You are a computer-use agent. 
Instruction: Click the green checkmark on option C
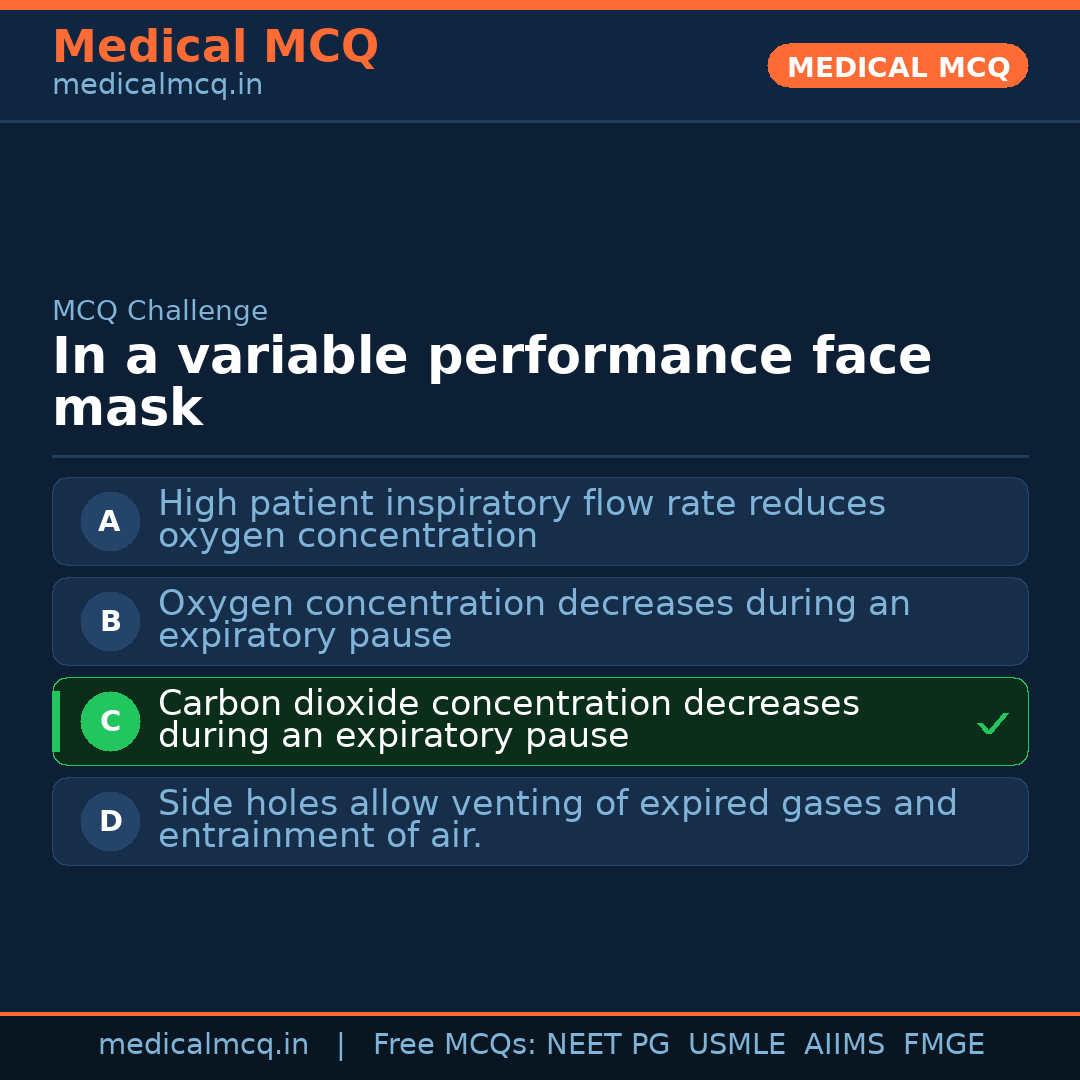click(992, 723)
